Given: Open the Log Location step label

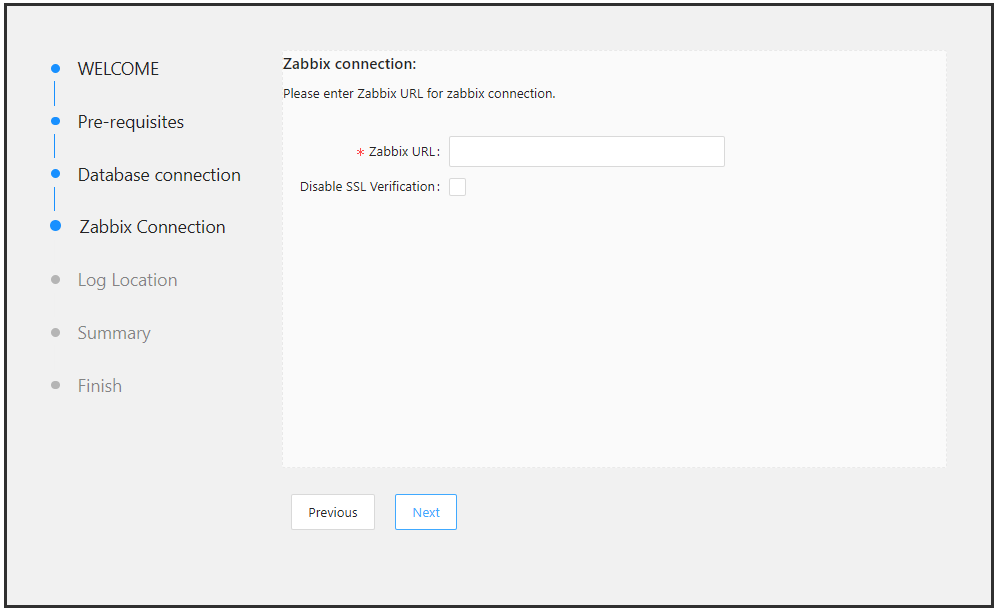Looking at the screenshot, I should 127,280.
